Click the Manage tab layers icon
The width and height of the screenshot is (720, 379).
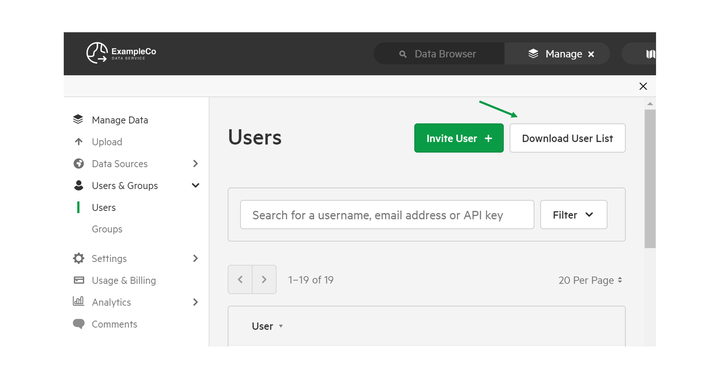(533, 54)
